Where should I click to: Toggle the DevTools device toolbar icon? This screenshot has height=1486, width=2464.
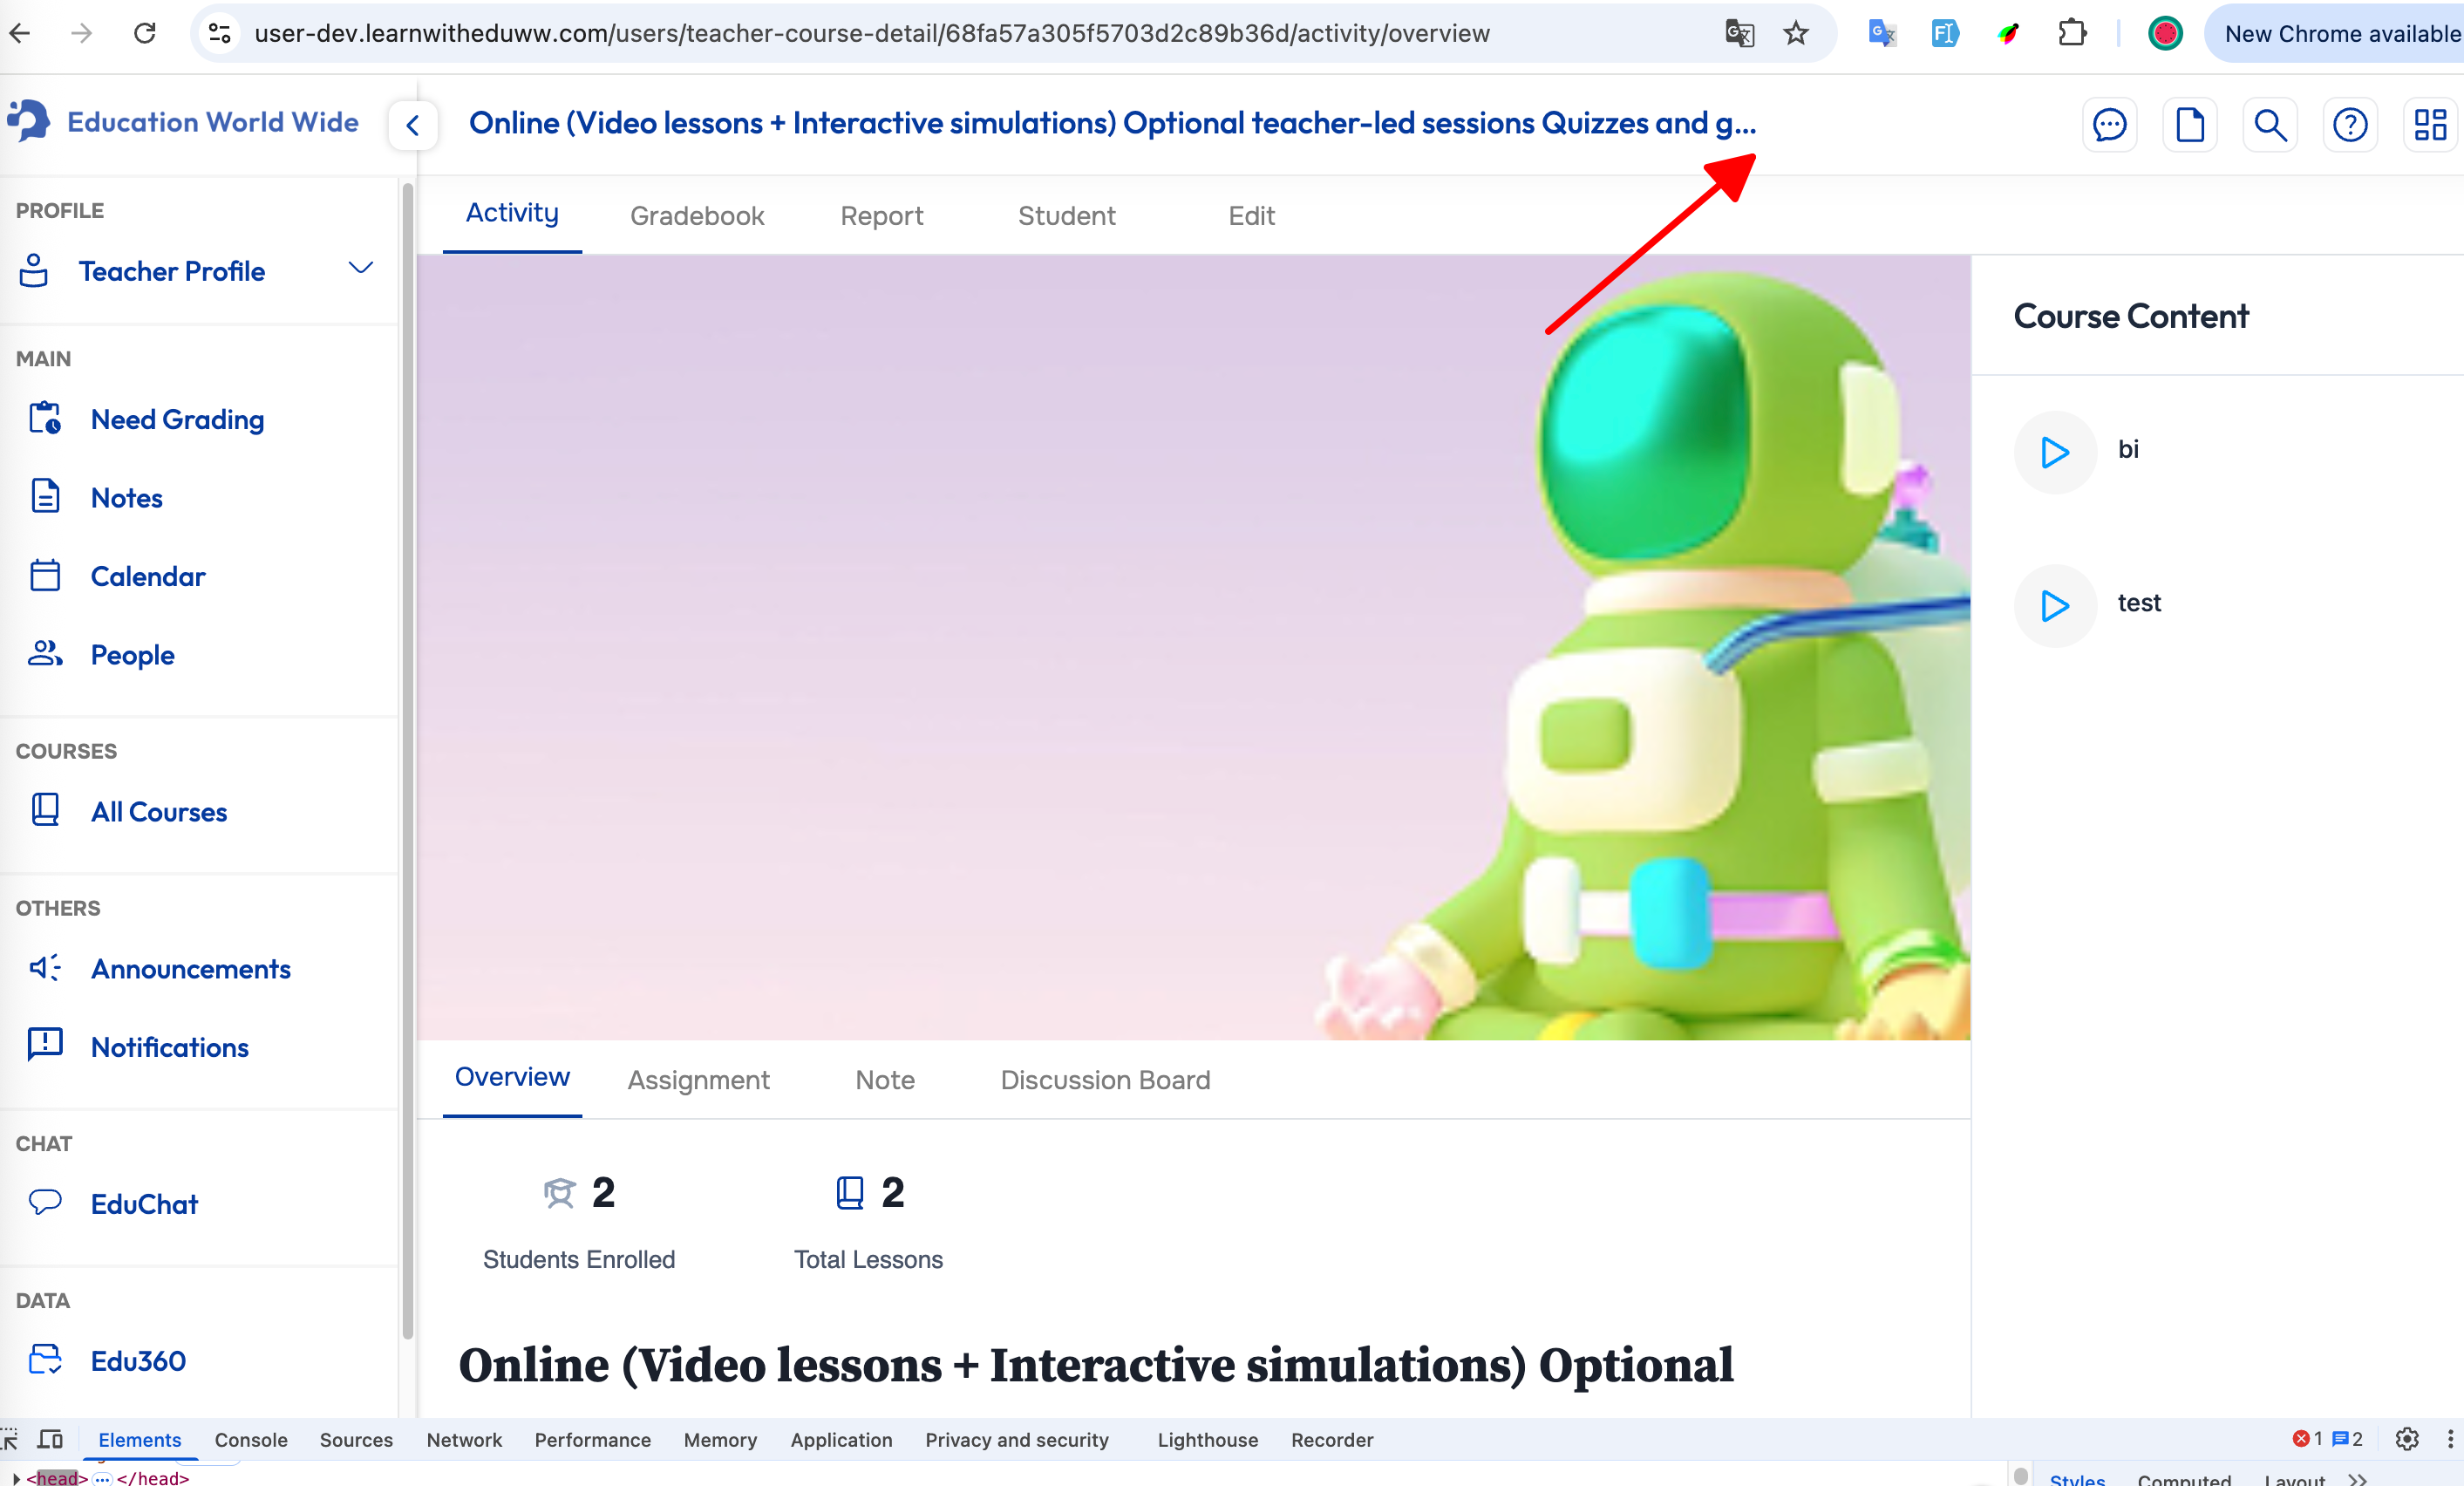(x=50, y=1439)
